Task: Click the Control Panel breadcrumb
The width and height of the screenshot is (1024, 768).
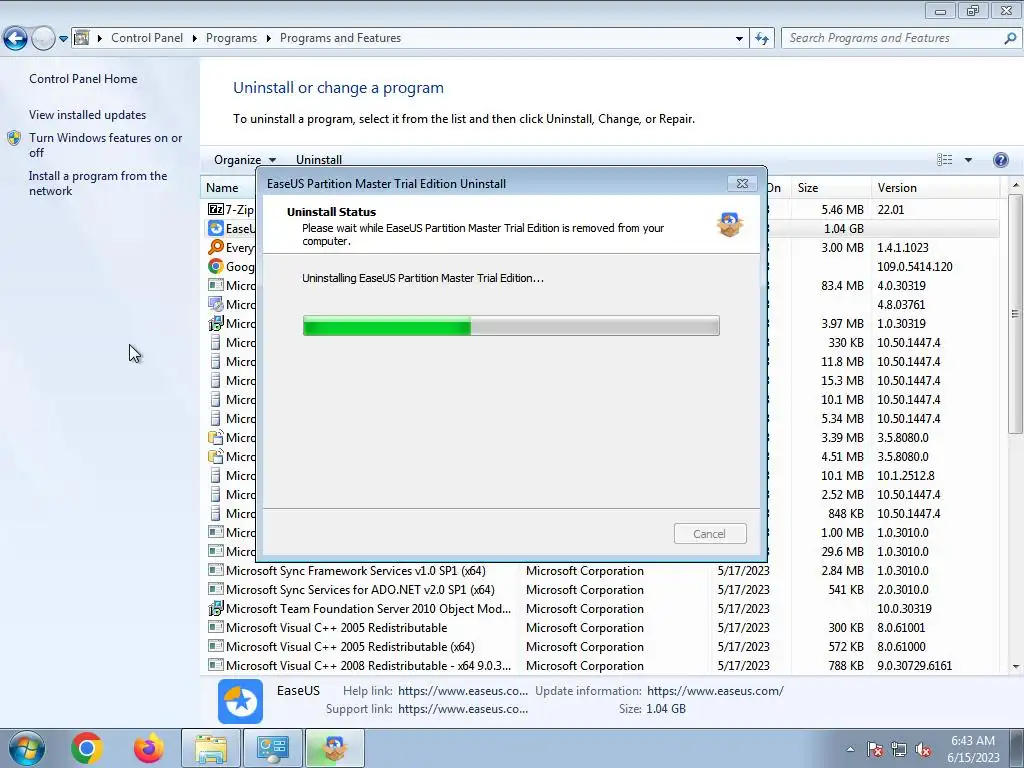Action: [147, 38]
